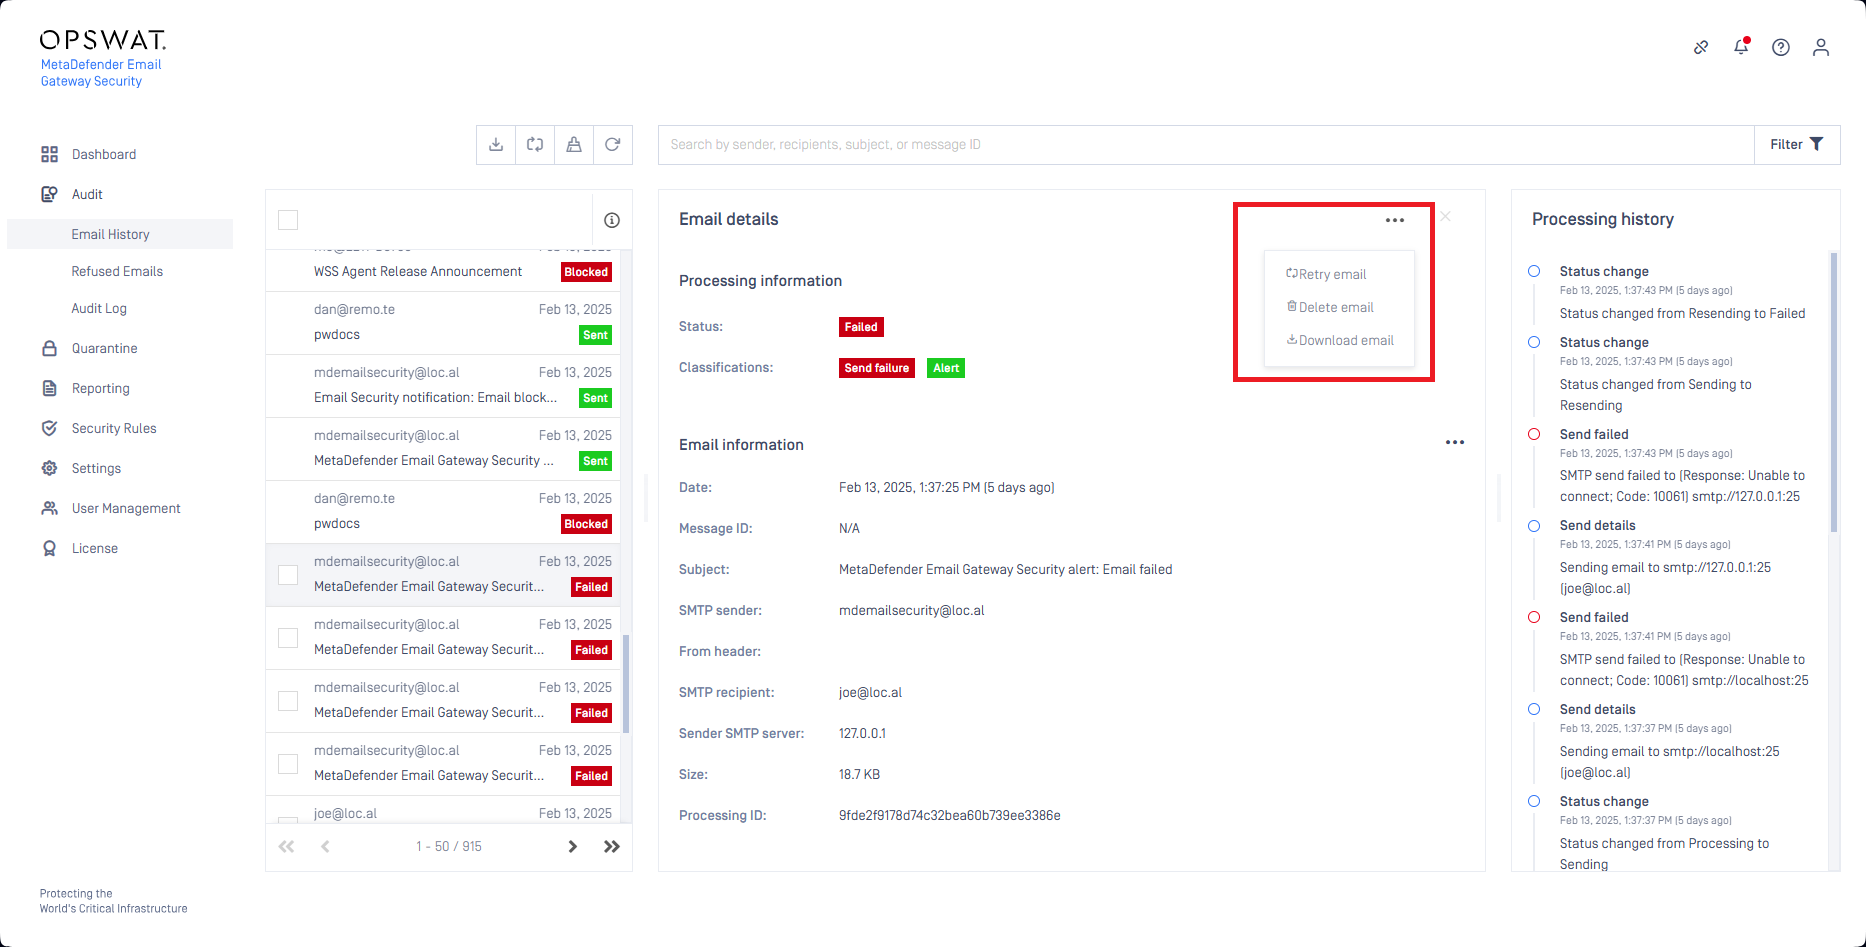Close the Email details panel

pos(1445,216)
